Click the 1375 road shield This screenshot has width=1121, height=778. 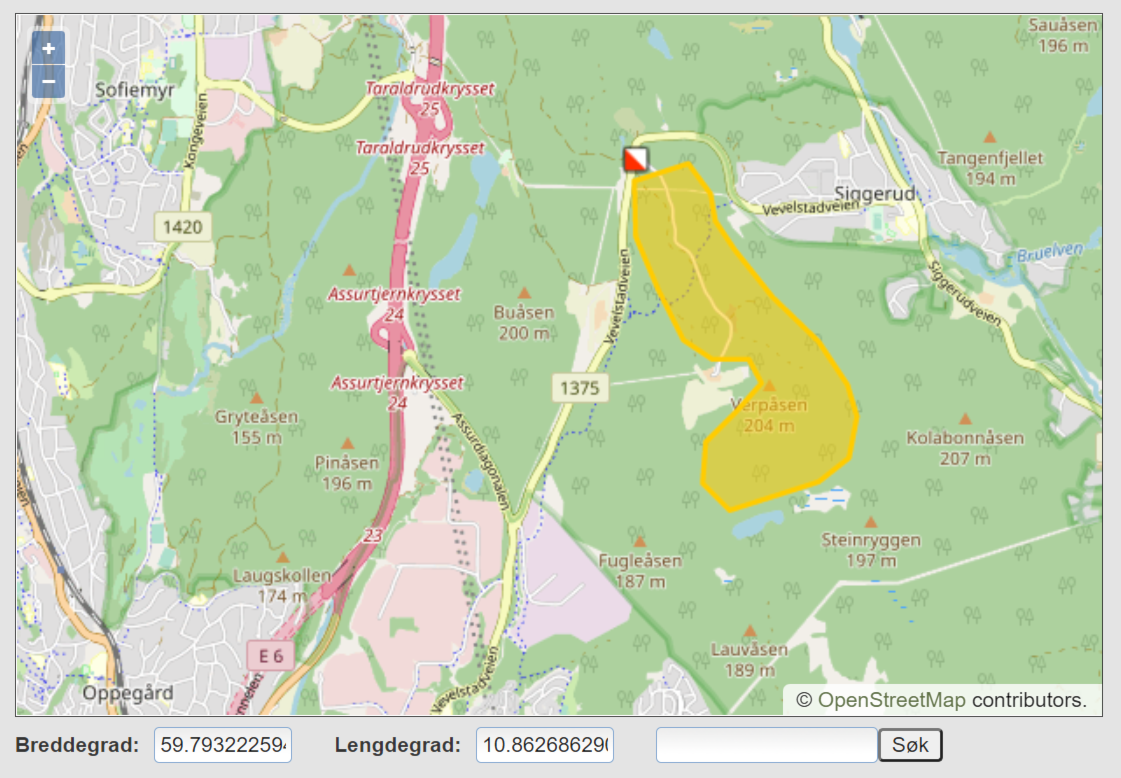579,387
